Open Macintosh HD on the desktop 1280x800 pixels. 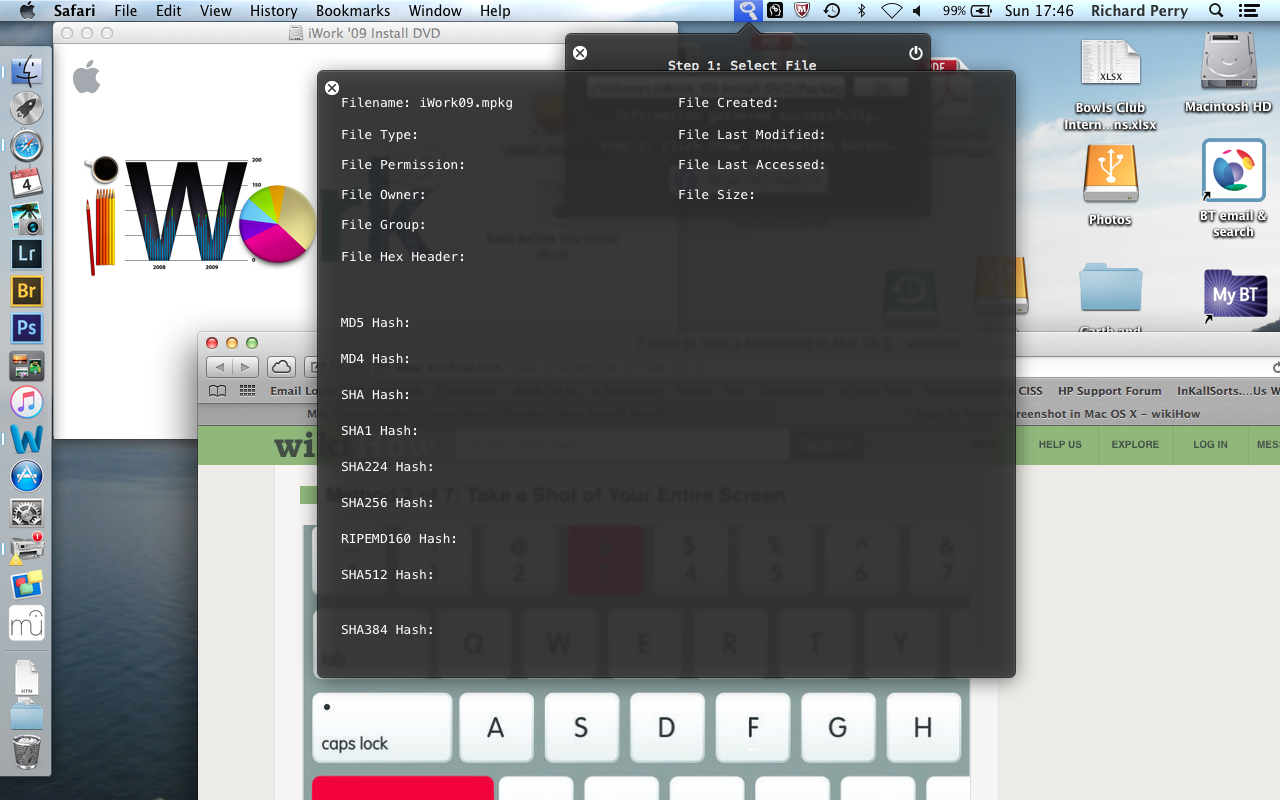pyautogui.click(x=1228, y=74)
